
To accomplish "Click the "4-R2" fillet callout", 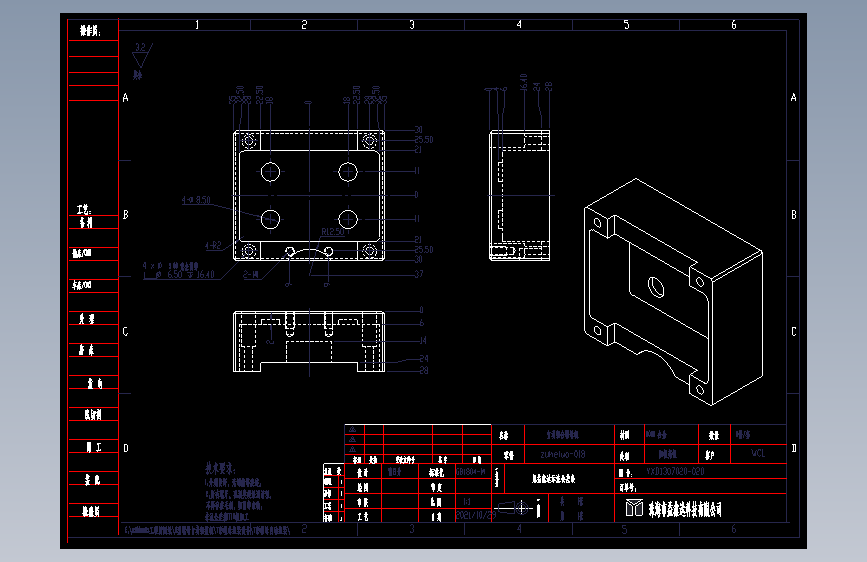I will [x=213, y=245].
